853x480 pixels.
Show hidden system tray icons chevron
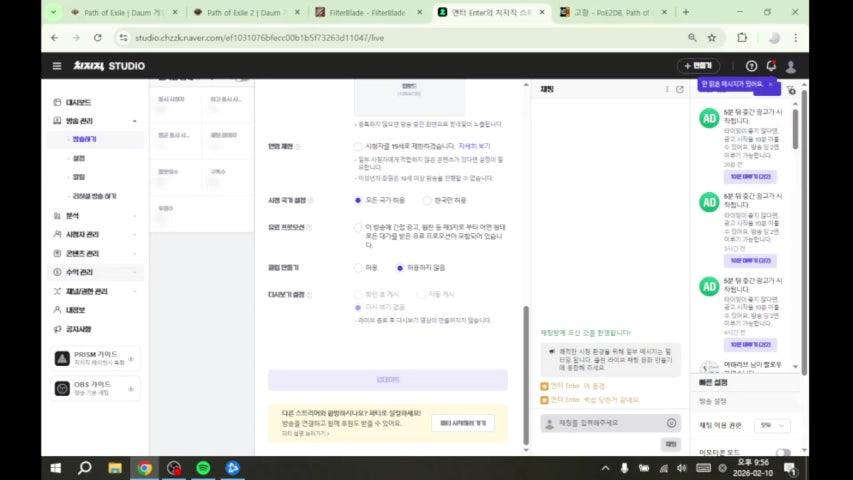point(605,468)
